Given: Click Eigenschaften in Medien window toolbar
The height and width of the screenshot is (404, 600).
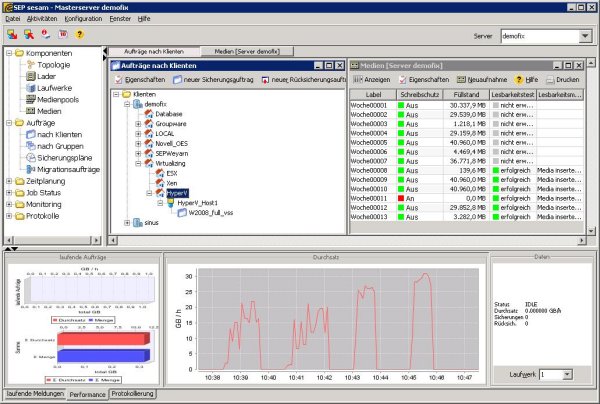Looking at the screenshot, I should tap(424, 80).
